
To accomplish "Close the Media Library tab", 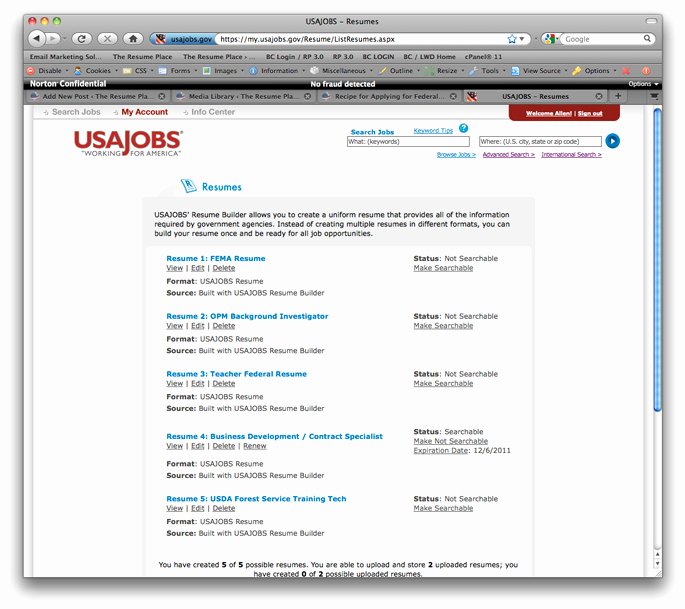I will click(308, 96).
